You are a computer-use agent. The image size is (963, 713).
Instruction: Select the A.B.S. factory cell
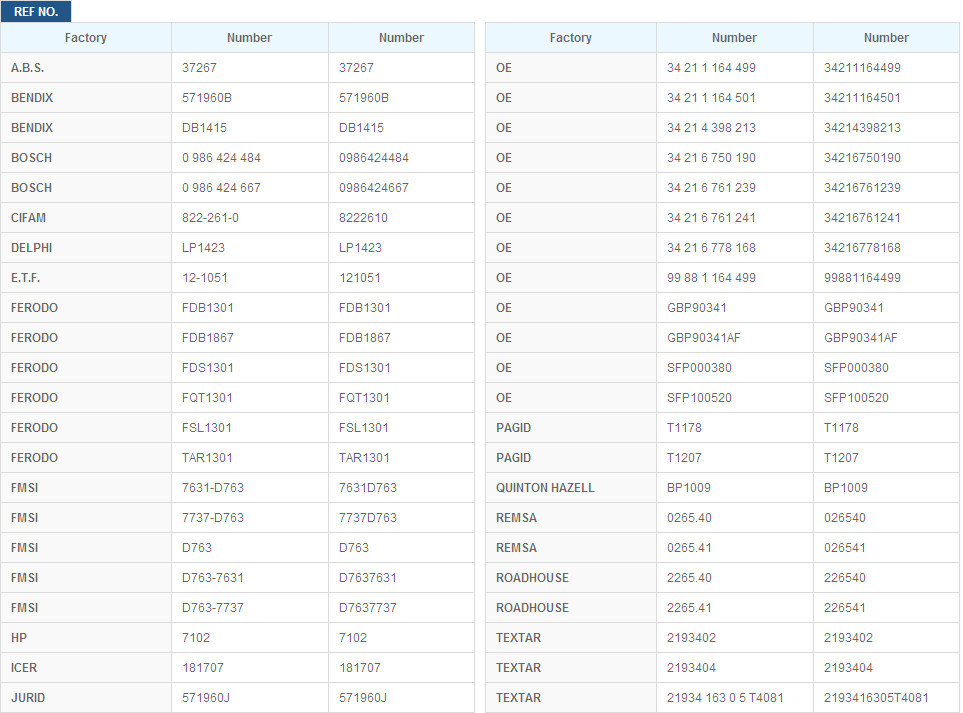[28, 68]
